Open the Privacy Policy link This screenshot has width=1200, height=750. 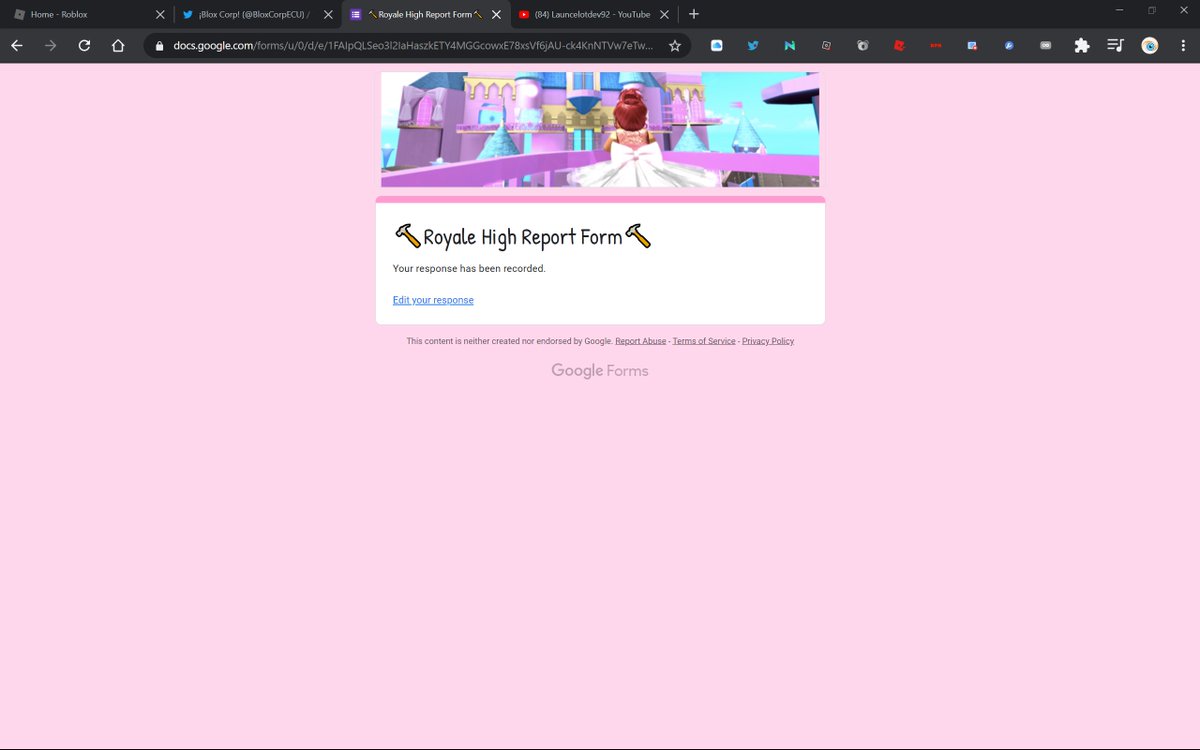[768, 341]
